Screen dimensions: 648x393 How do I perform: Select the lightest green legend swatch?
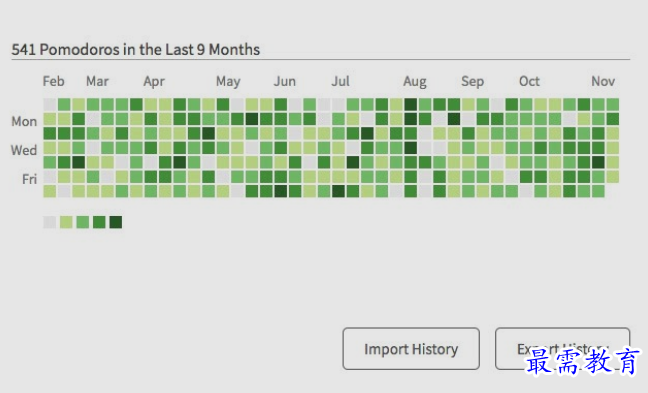click(x=66, y=222)
